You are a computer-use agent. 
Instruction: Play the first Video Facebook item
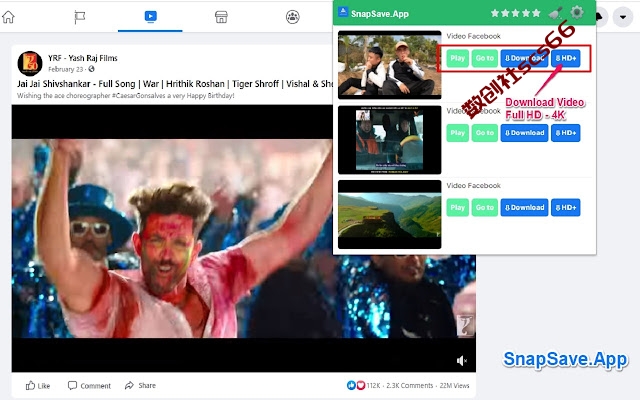(x=457, y=58)
